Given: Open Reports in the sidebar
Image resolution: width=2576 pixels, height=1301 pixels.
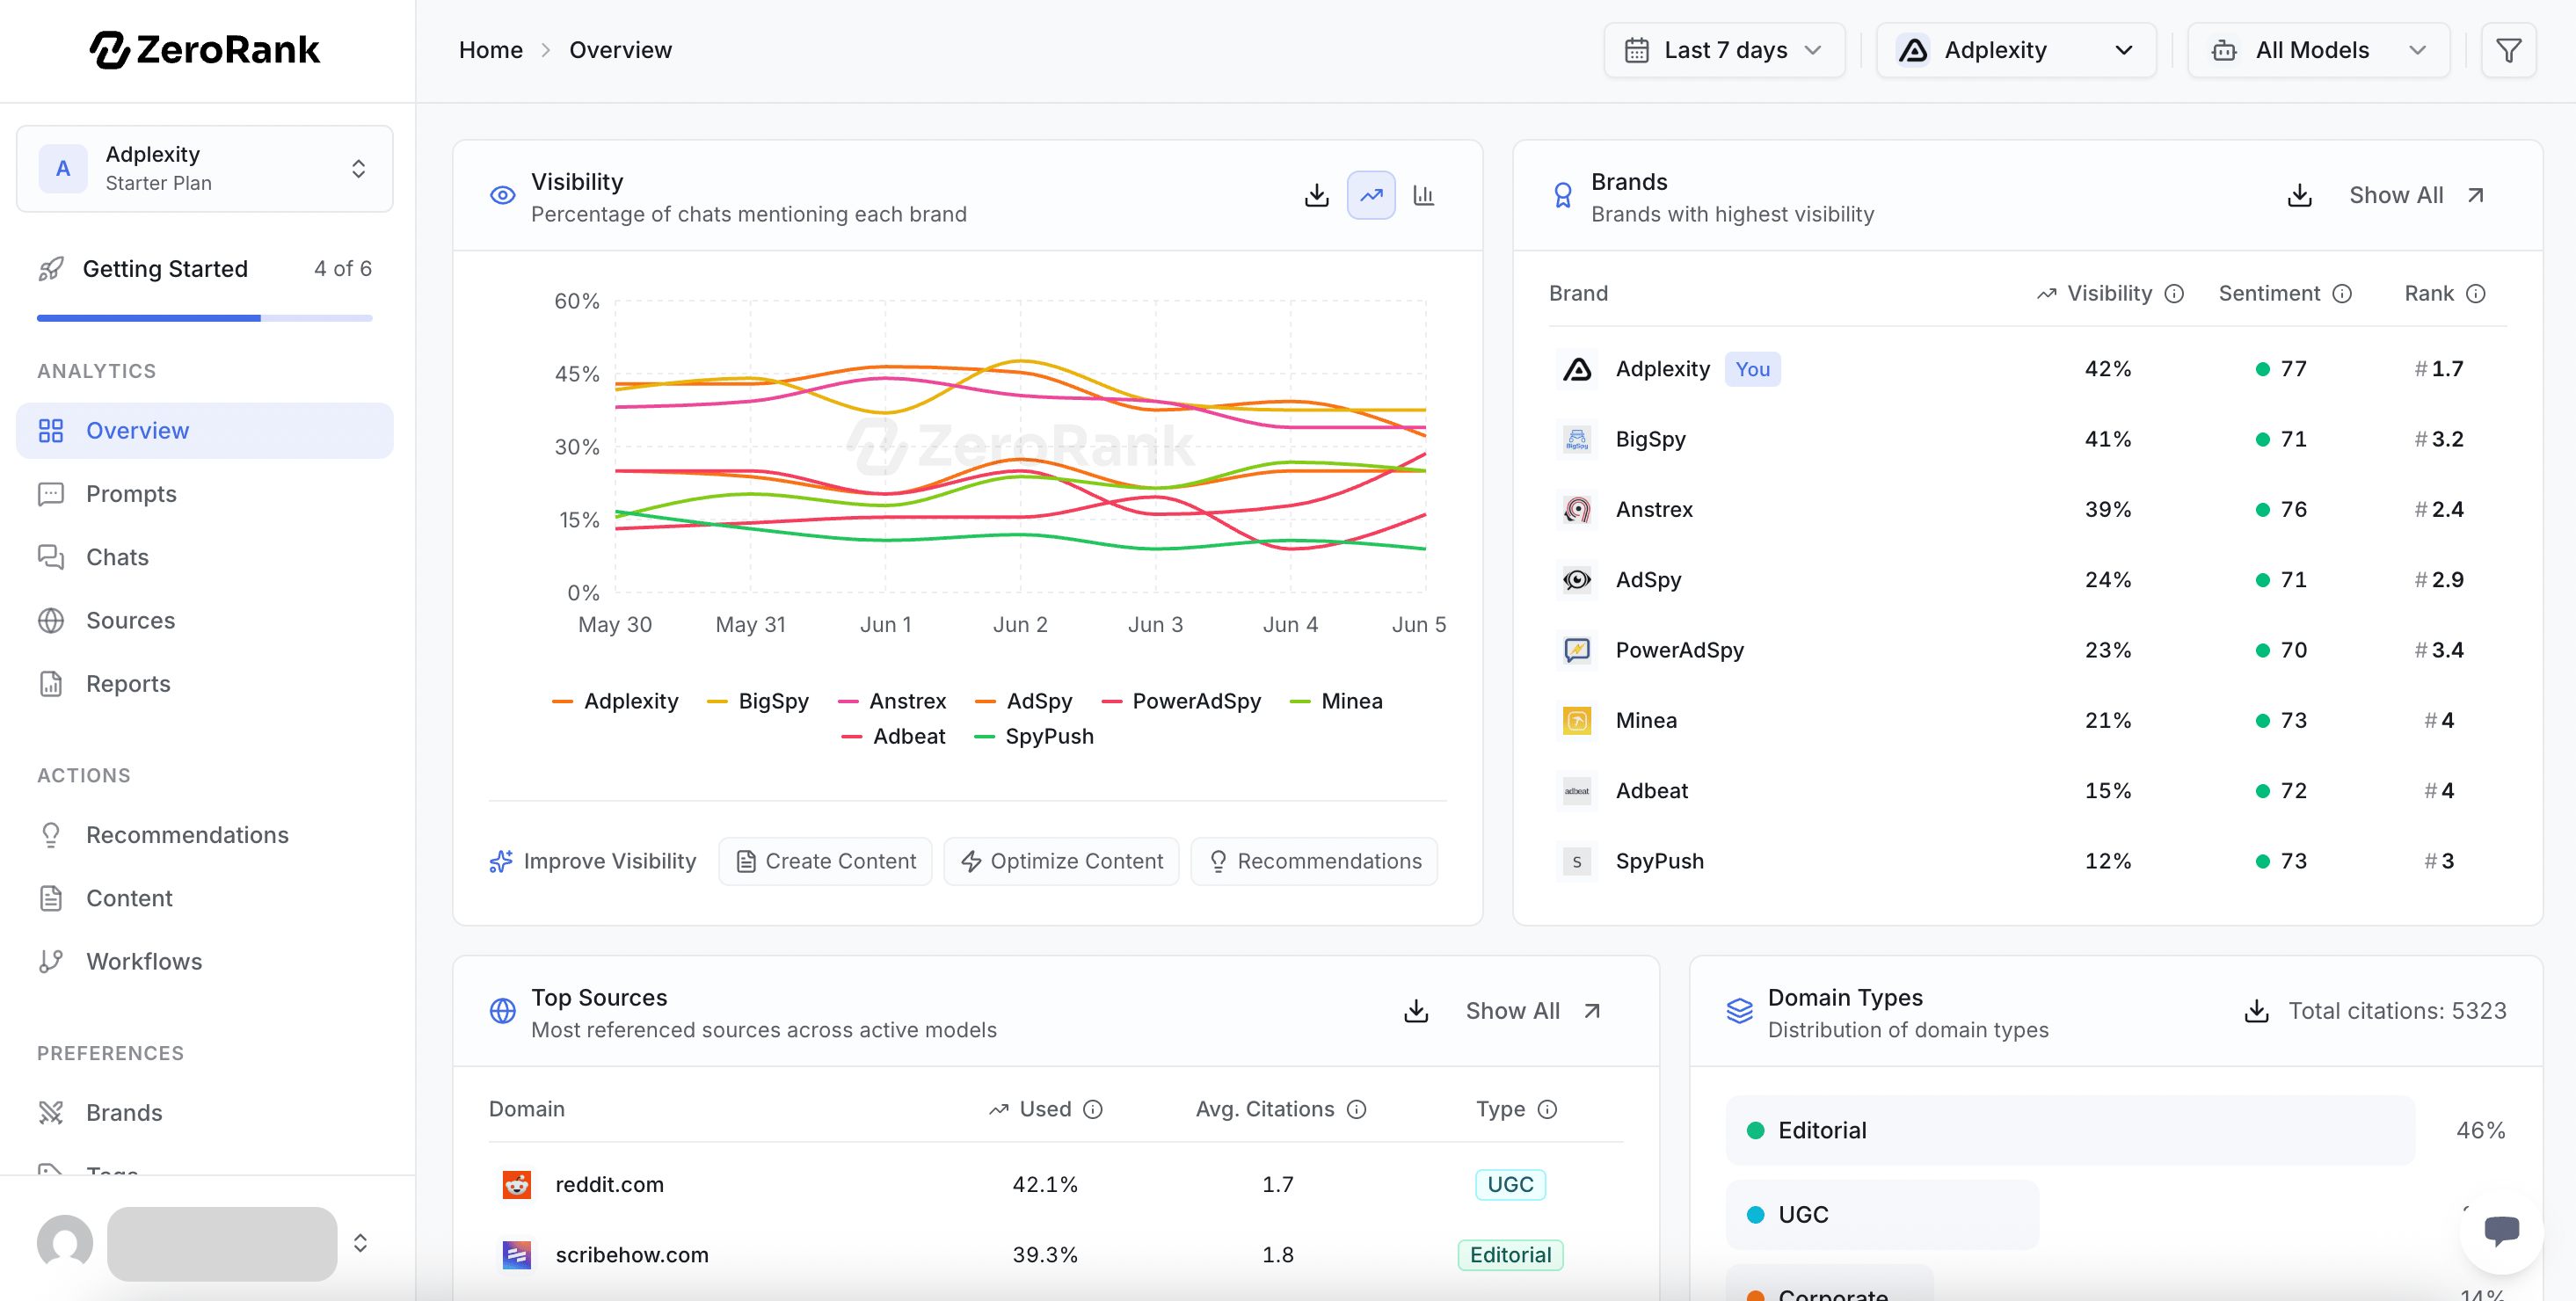Looking at the screenshot, I should [x=205, y=684].
